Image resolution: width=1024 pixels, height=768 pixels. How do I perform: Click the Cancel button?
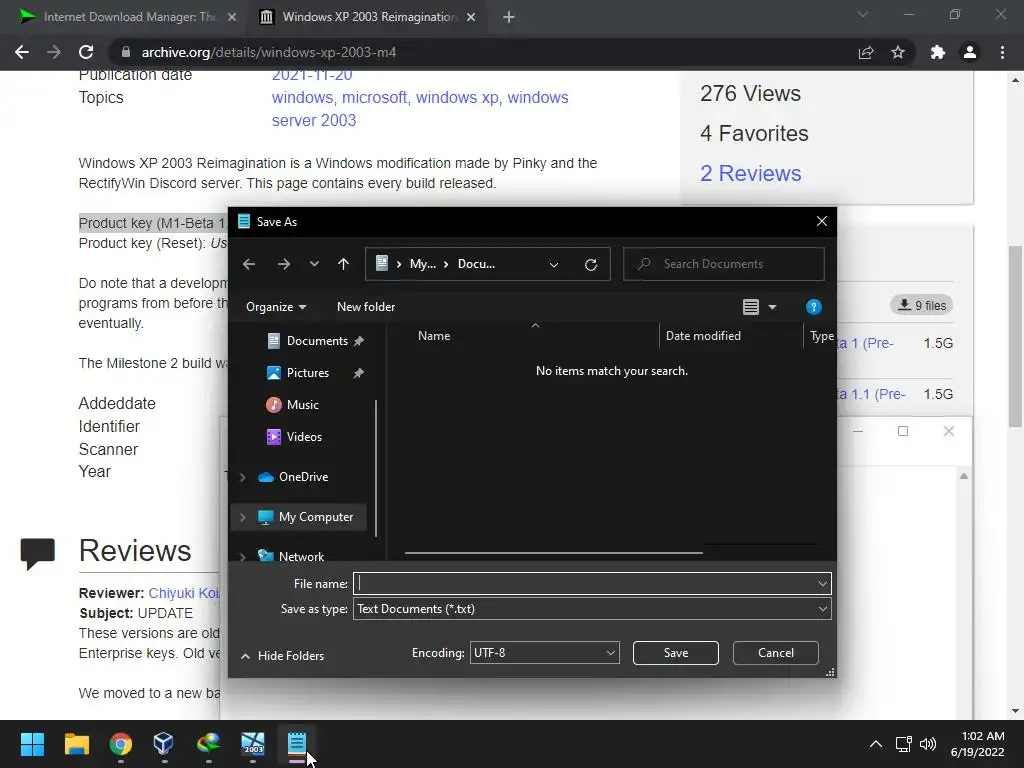coord(775,652)
